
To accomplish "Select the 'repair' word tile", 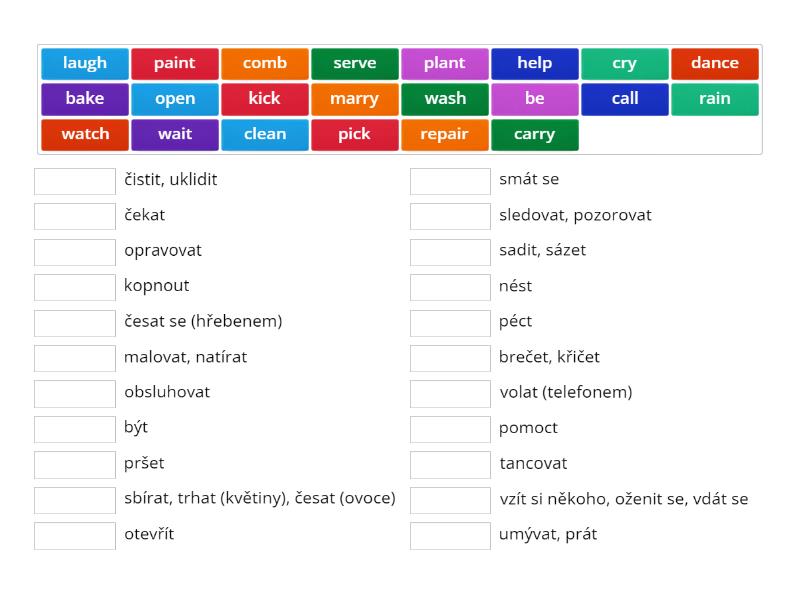I will (x=445, y=134).
